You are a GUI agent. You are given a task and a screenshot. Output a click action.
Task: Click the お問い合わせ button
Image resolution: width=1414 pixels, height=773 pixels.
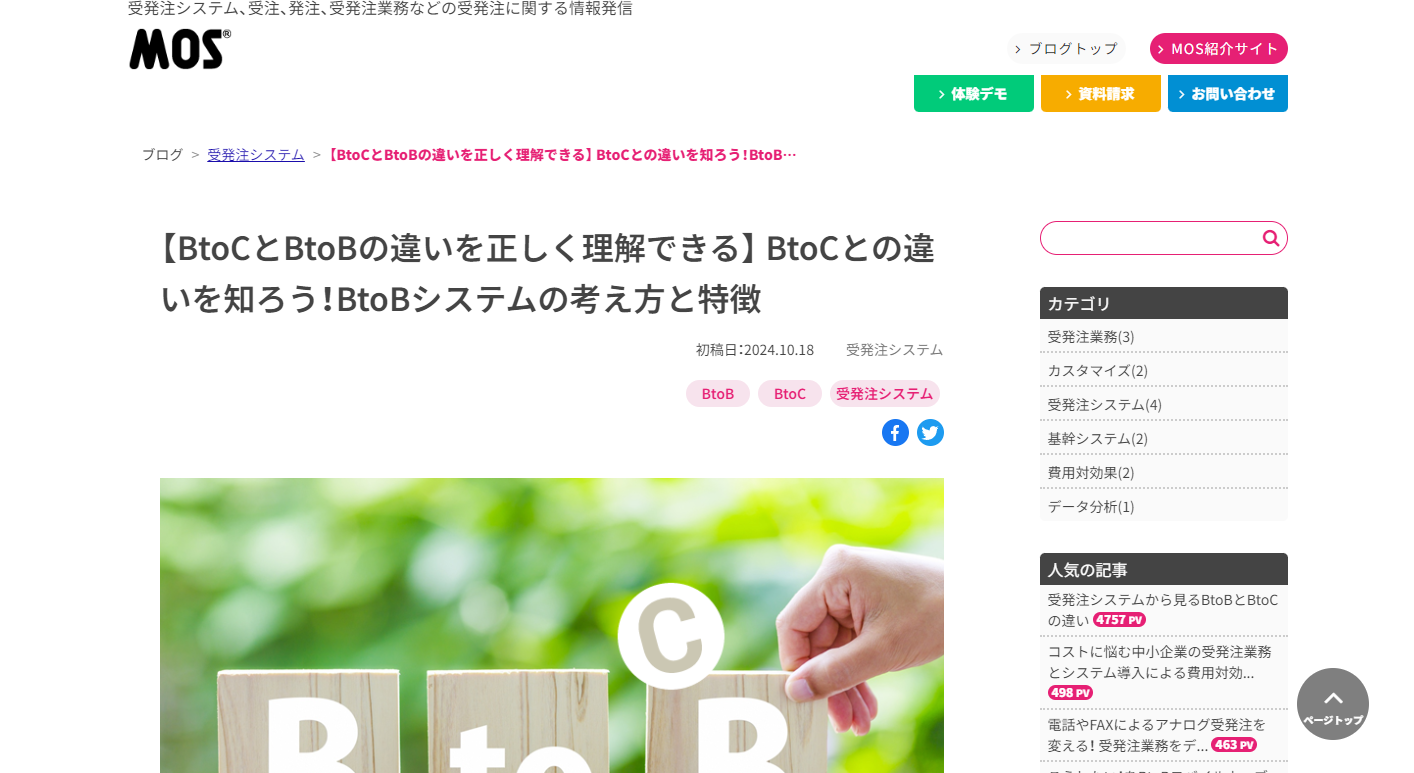tap(1228, 93)
